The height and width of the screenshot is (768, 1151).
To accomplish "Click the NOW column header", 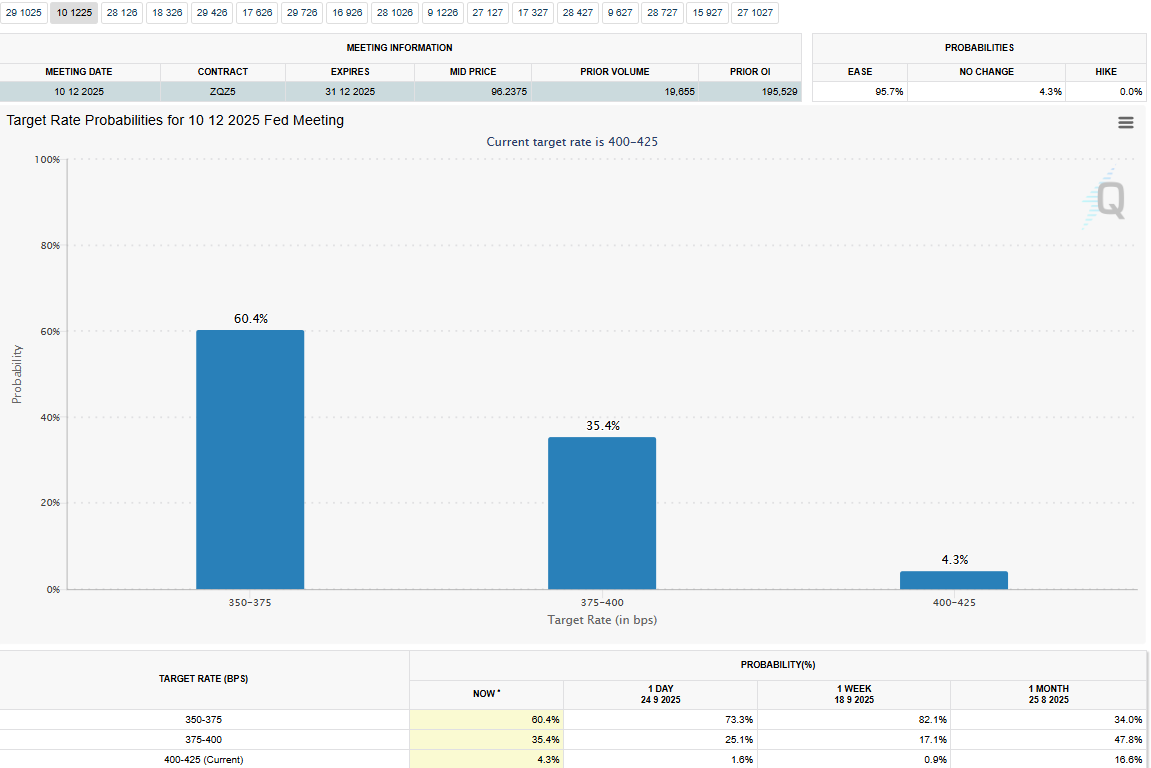I will click(486, 694).
